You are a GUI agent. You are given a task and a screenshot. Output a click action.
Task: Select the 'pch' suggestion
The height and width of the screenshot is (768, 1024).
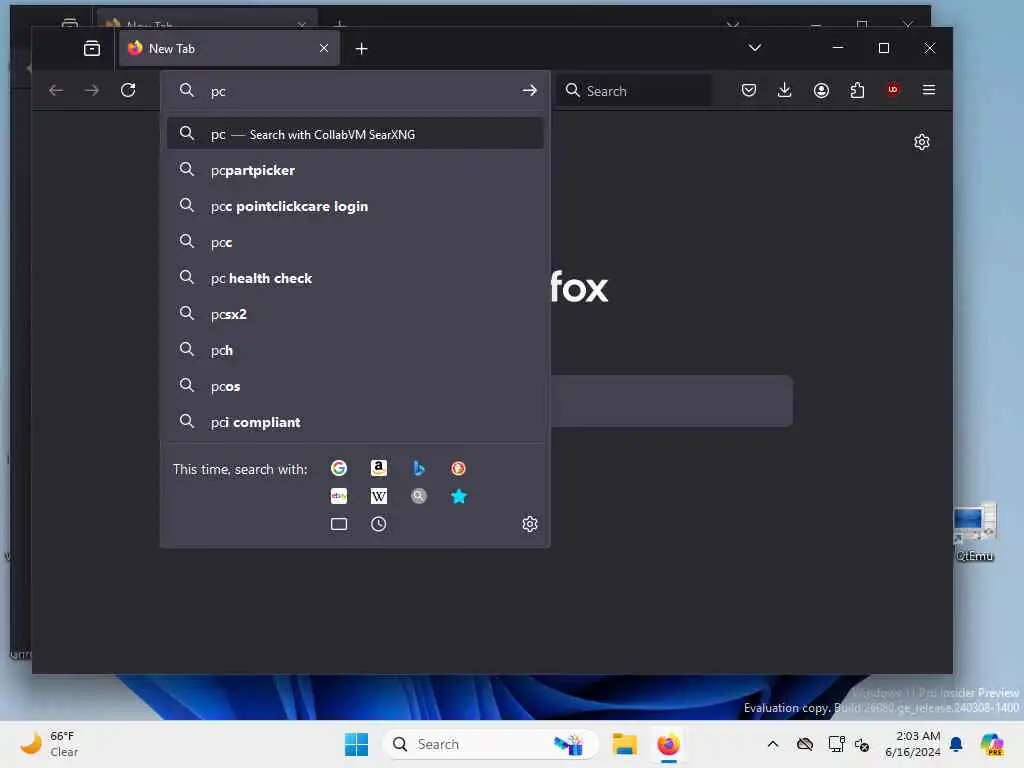click(x=355, y=350)
